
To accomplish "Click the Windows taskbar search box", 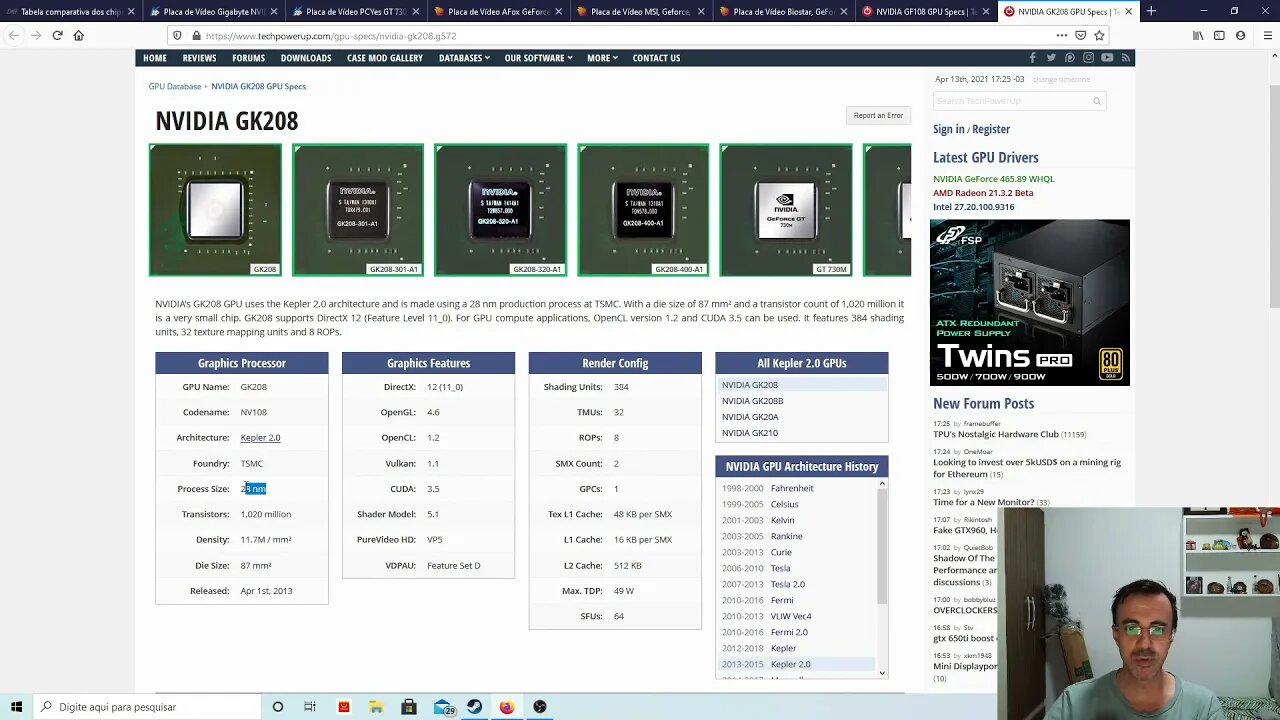I will (147, 707).
